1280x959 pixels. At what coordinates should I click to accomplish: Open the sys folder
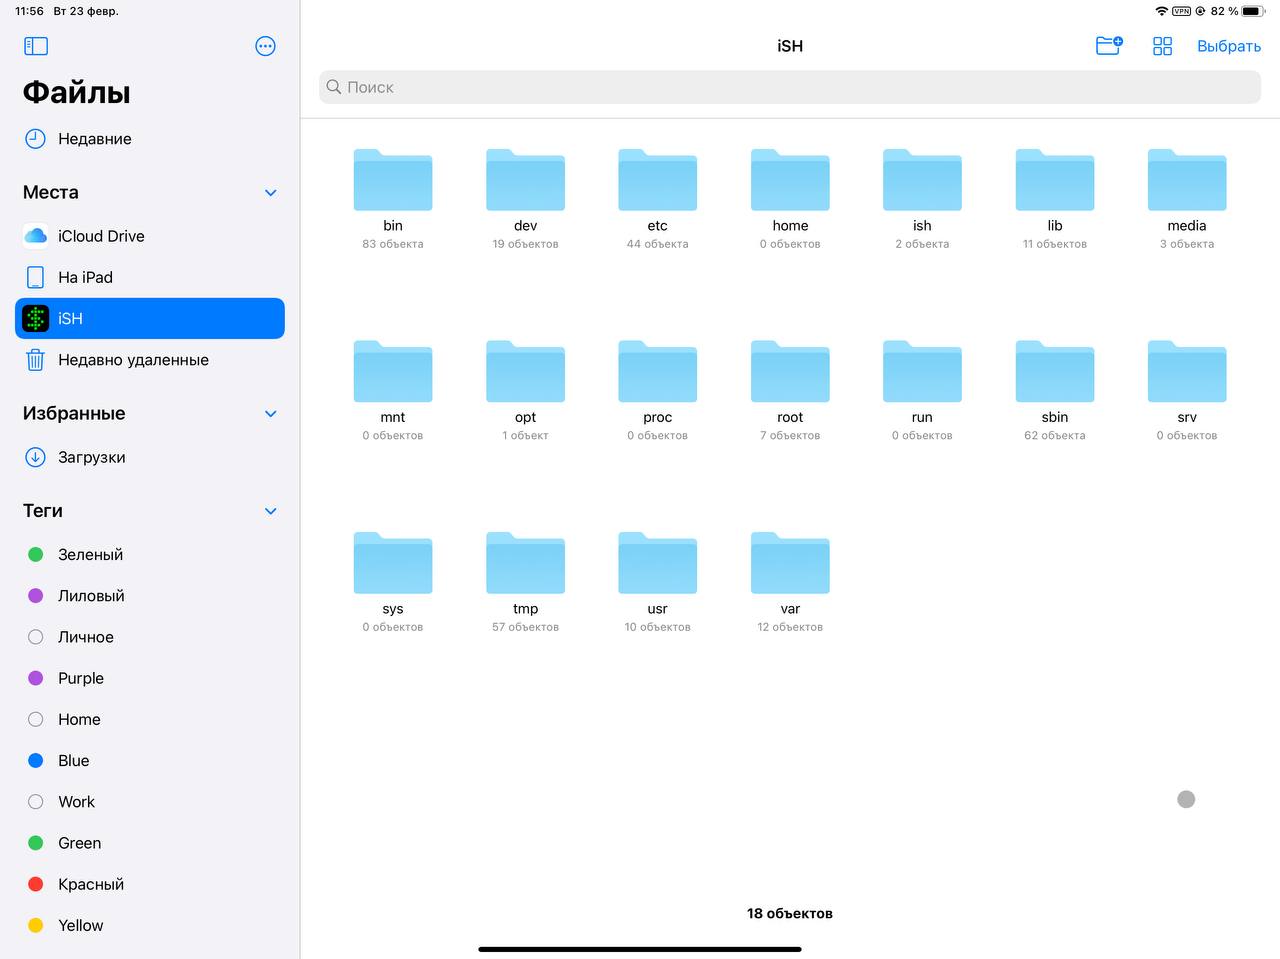pyautogui.click(x=393, y=563)
